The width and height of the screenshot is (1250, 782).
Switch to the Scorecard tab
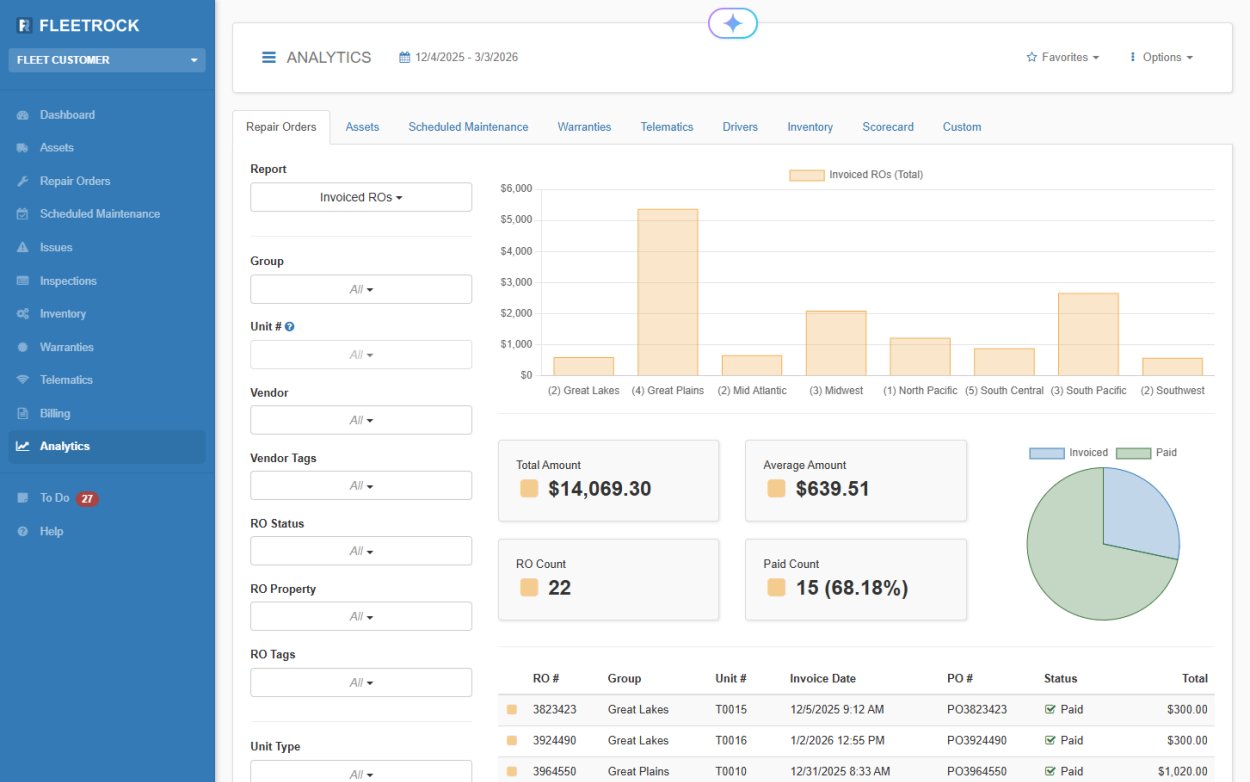click(x=888, y=127)
